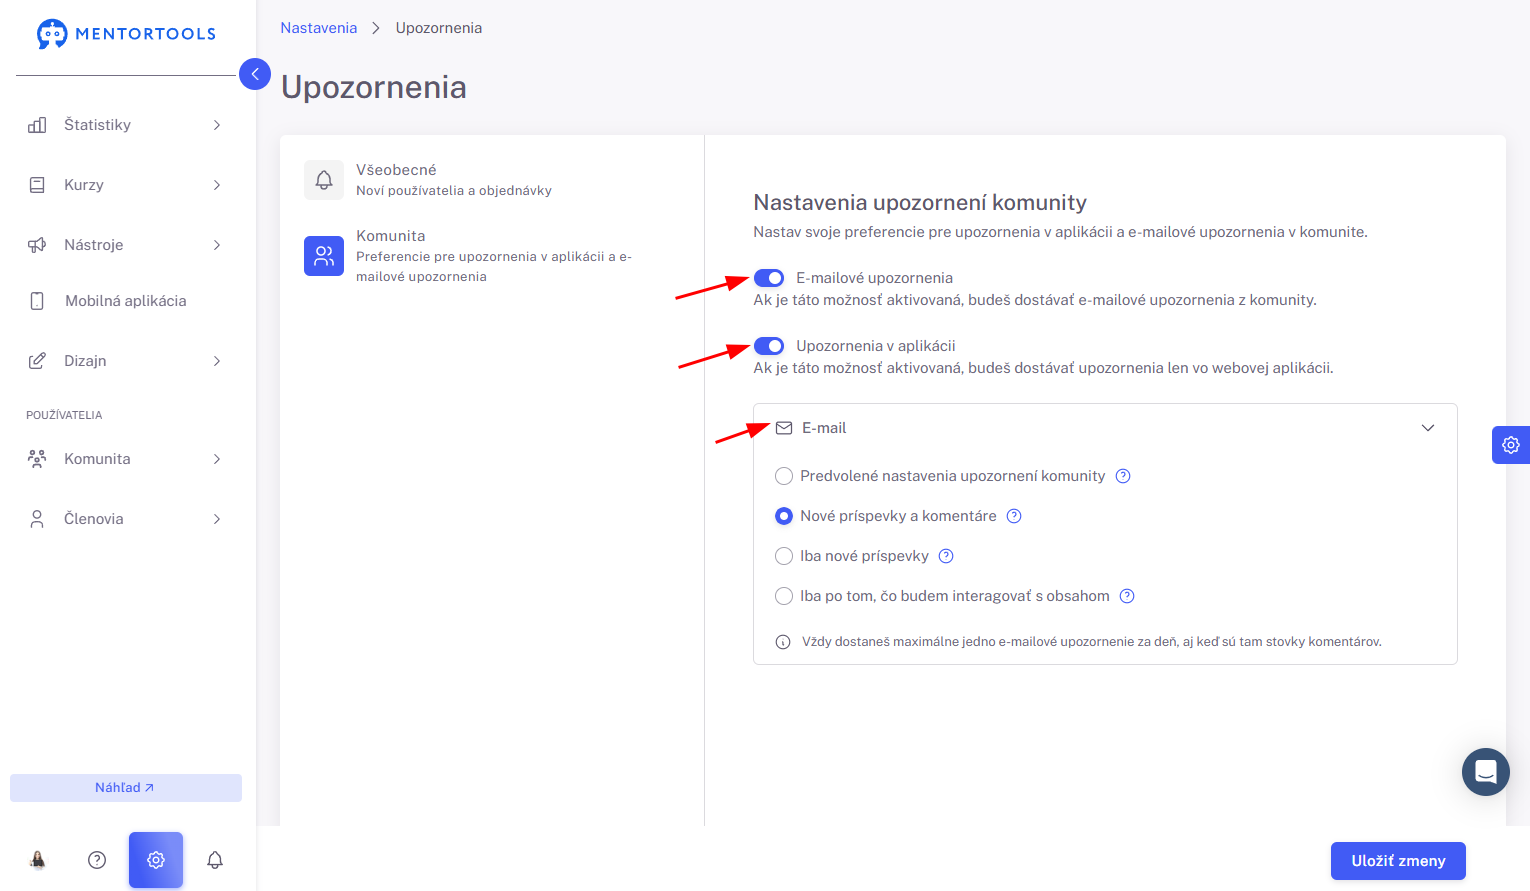Screen dimensions: 1530x891
Task: Choose Predvolené nastavenia upozornení komunity option
Action: 784,476
